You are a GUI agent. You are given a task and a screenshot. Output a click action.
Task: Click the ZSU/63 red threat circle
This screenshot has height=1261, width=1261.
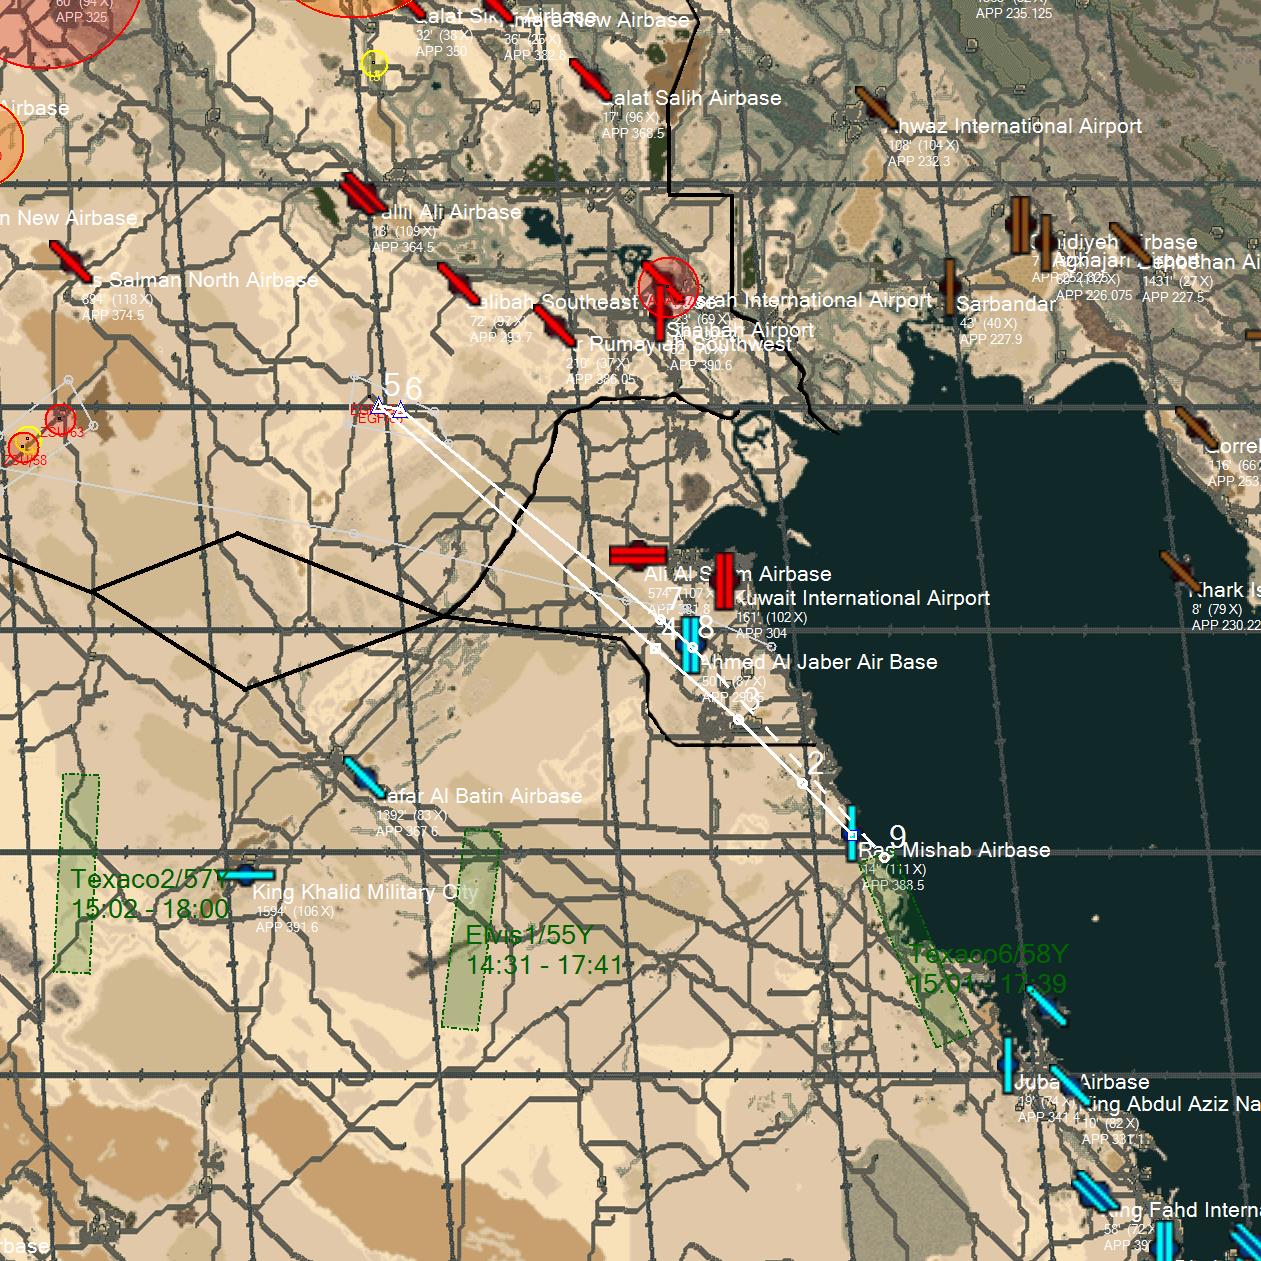click(61, 418)
